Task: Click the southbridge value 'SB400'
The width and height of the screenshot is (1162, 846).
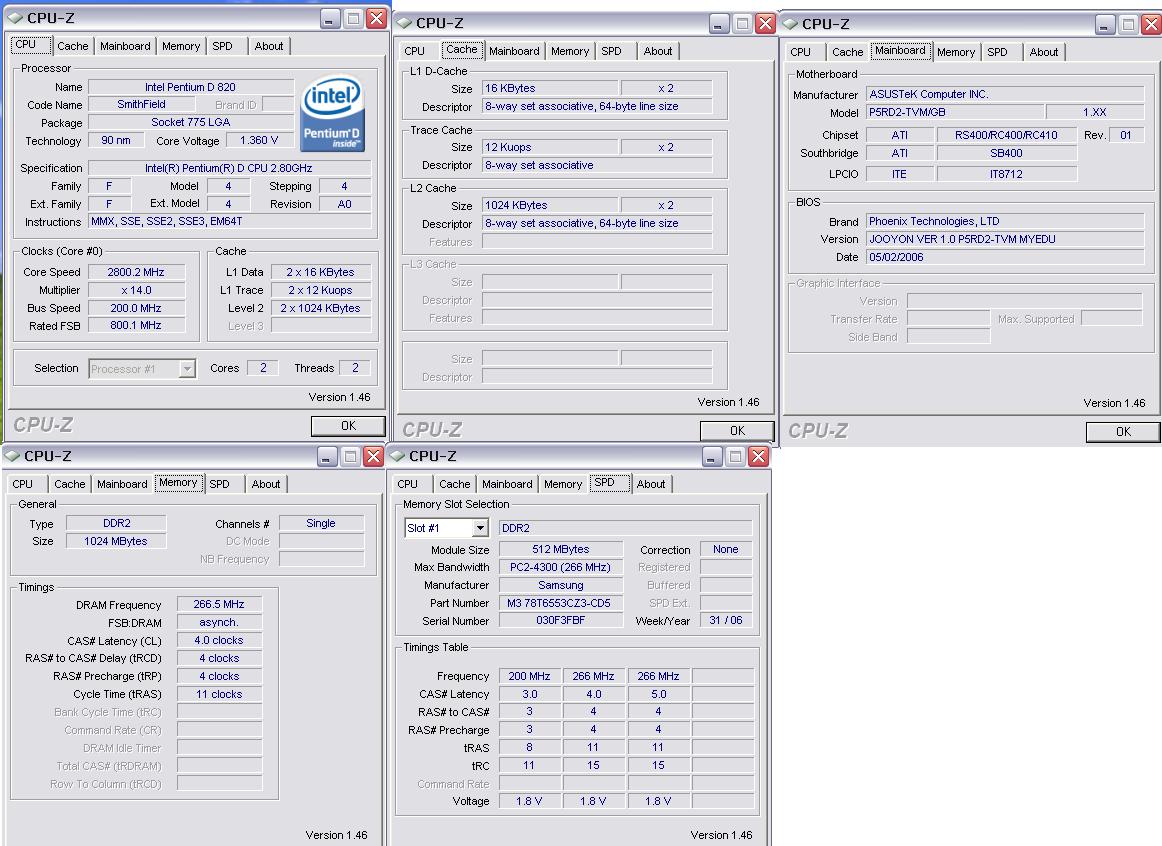Action: [1006, 153]
